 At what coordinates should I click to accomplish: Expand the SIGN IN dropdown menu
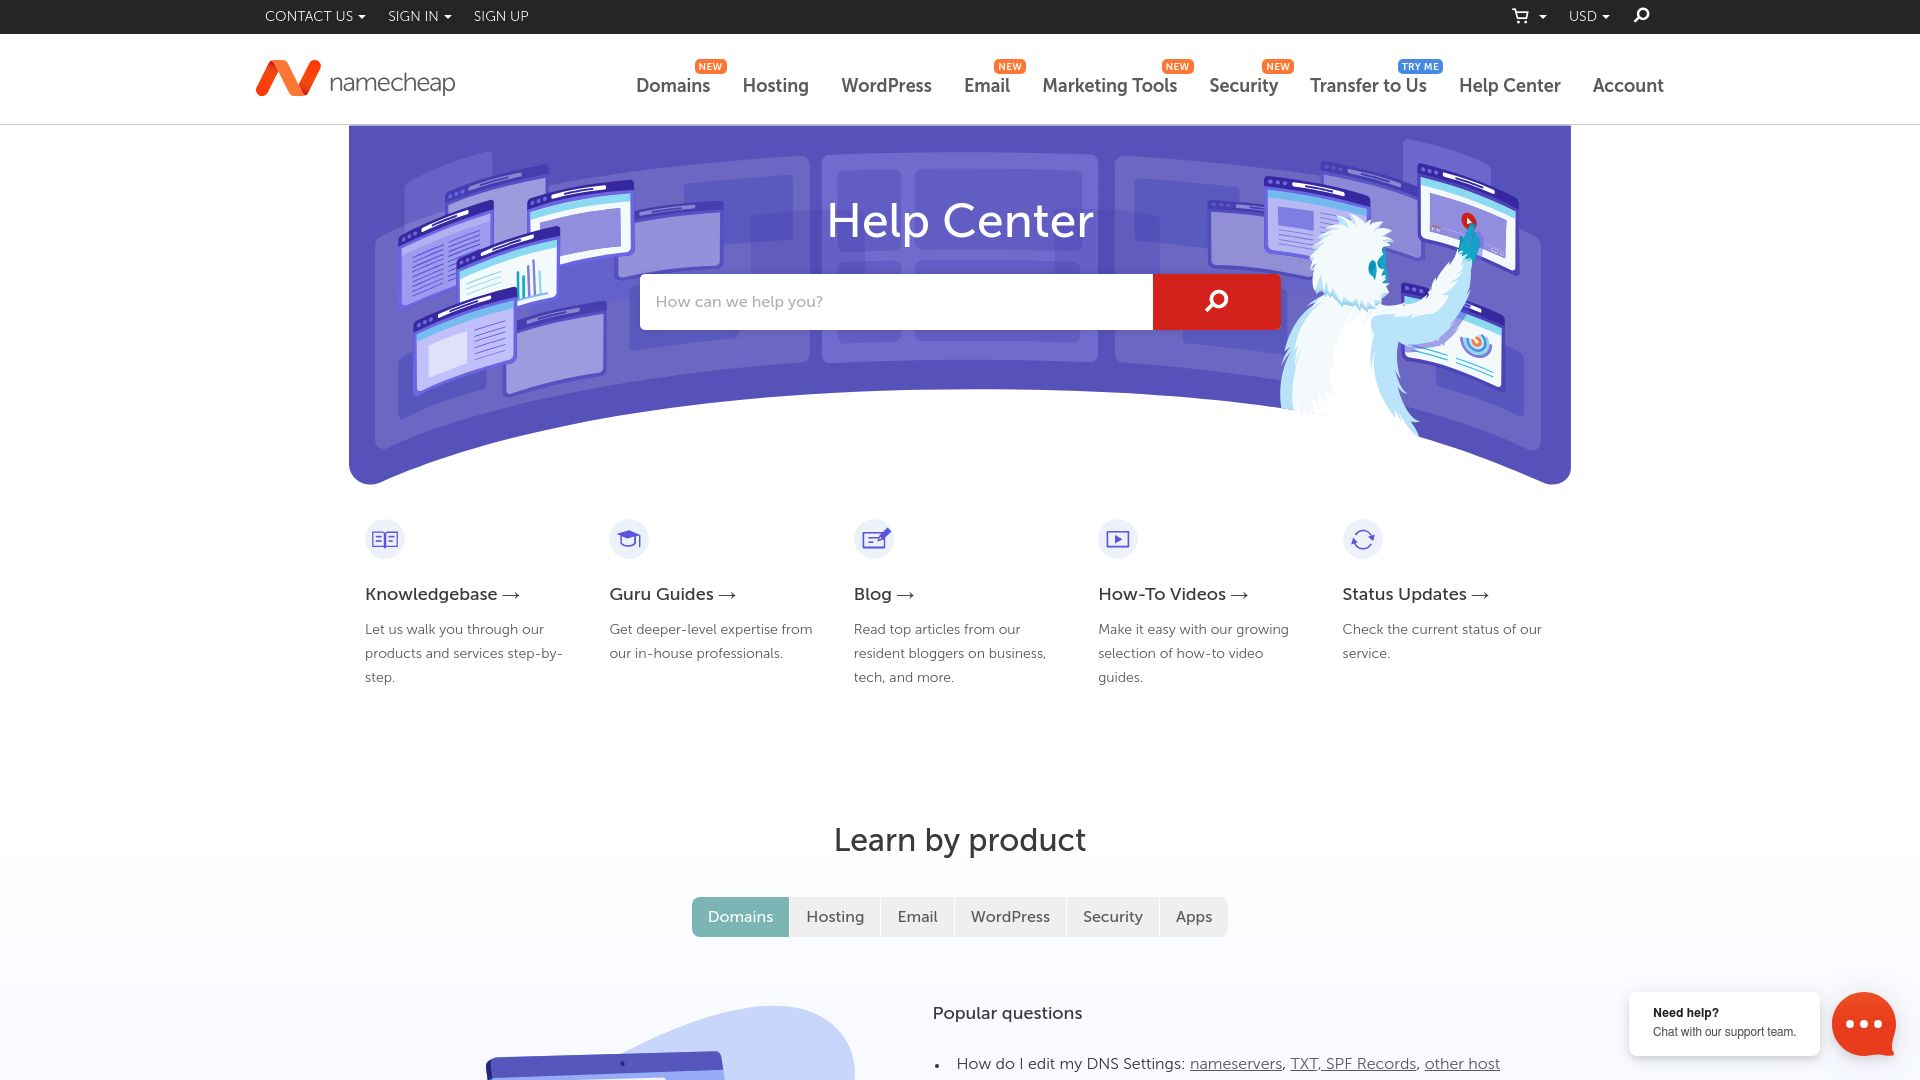point(417,16)
